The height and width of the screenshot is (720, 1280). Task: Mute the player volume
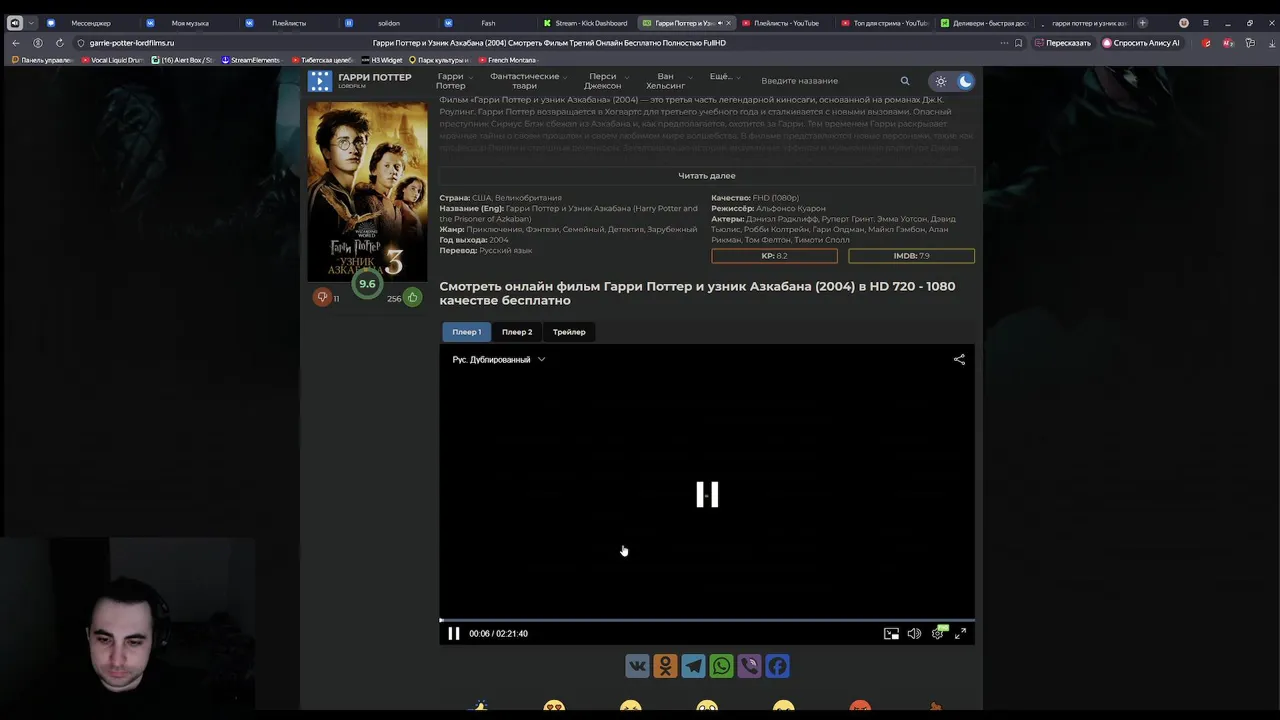[x=914, y=633]
